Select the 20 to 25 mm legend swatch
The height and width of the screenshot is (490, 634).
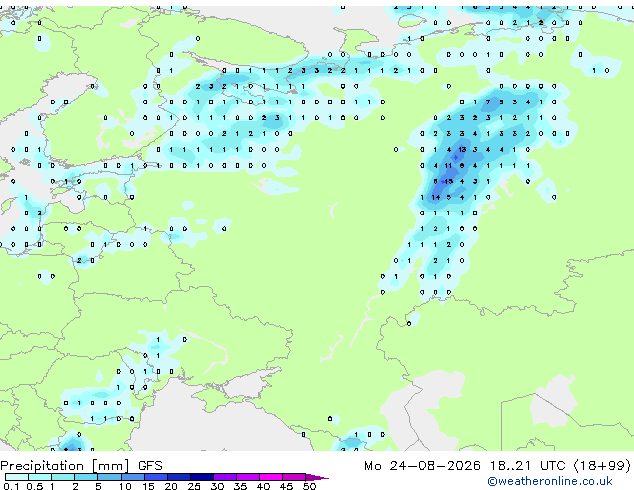coord(178,477)
